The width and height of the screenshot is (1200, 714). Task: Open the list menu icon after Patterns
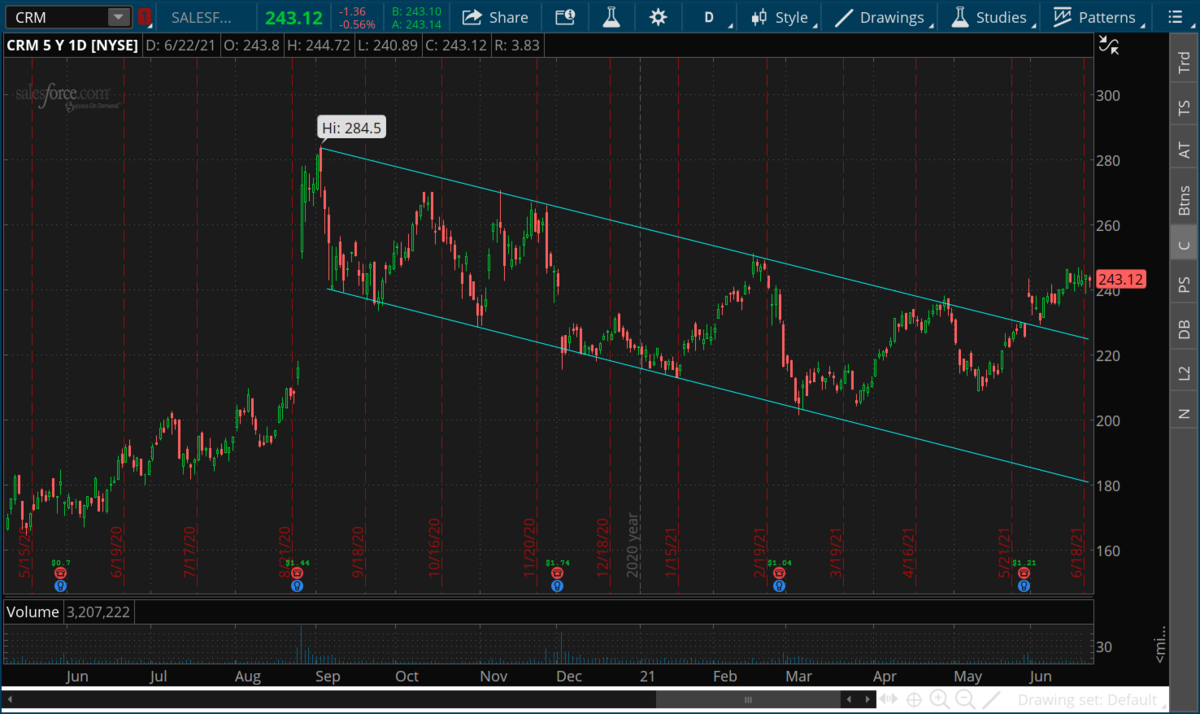1173,17
